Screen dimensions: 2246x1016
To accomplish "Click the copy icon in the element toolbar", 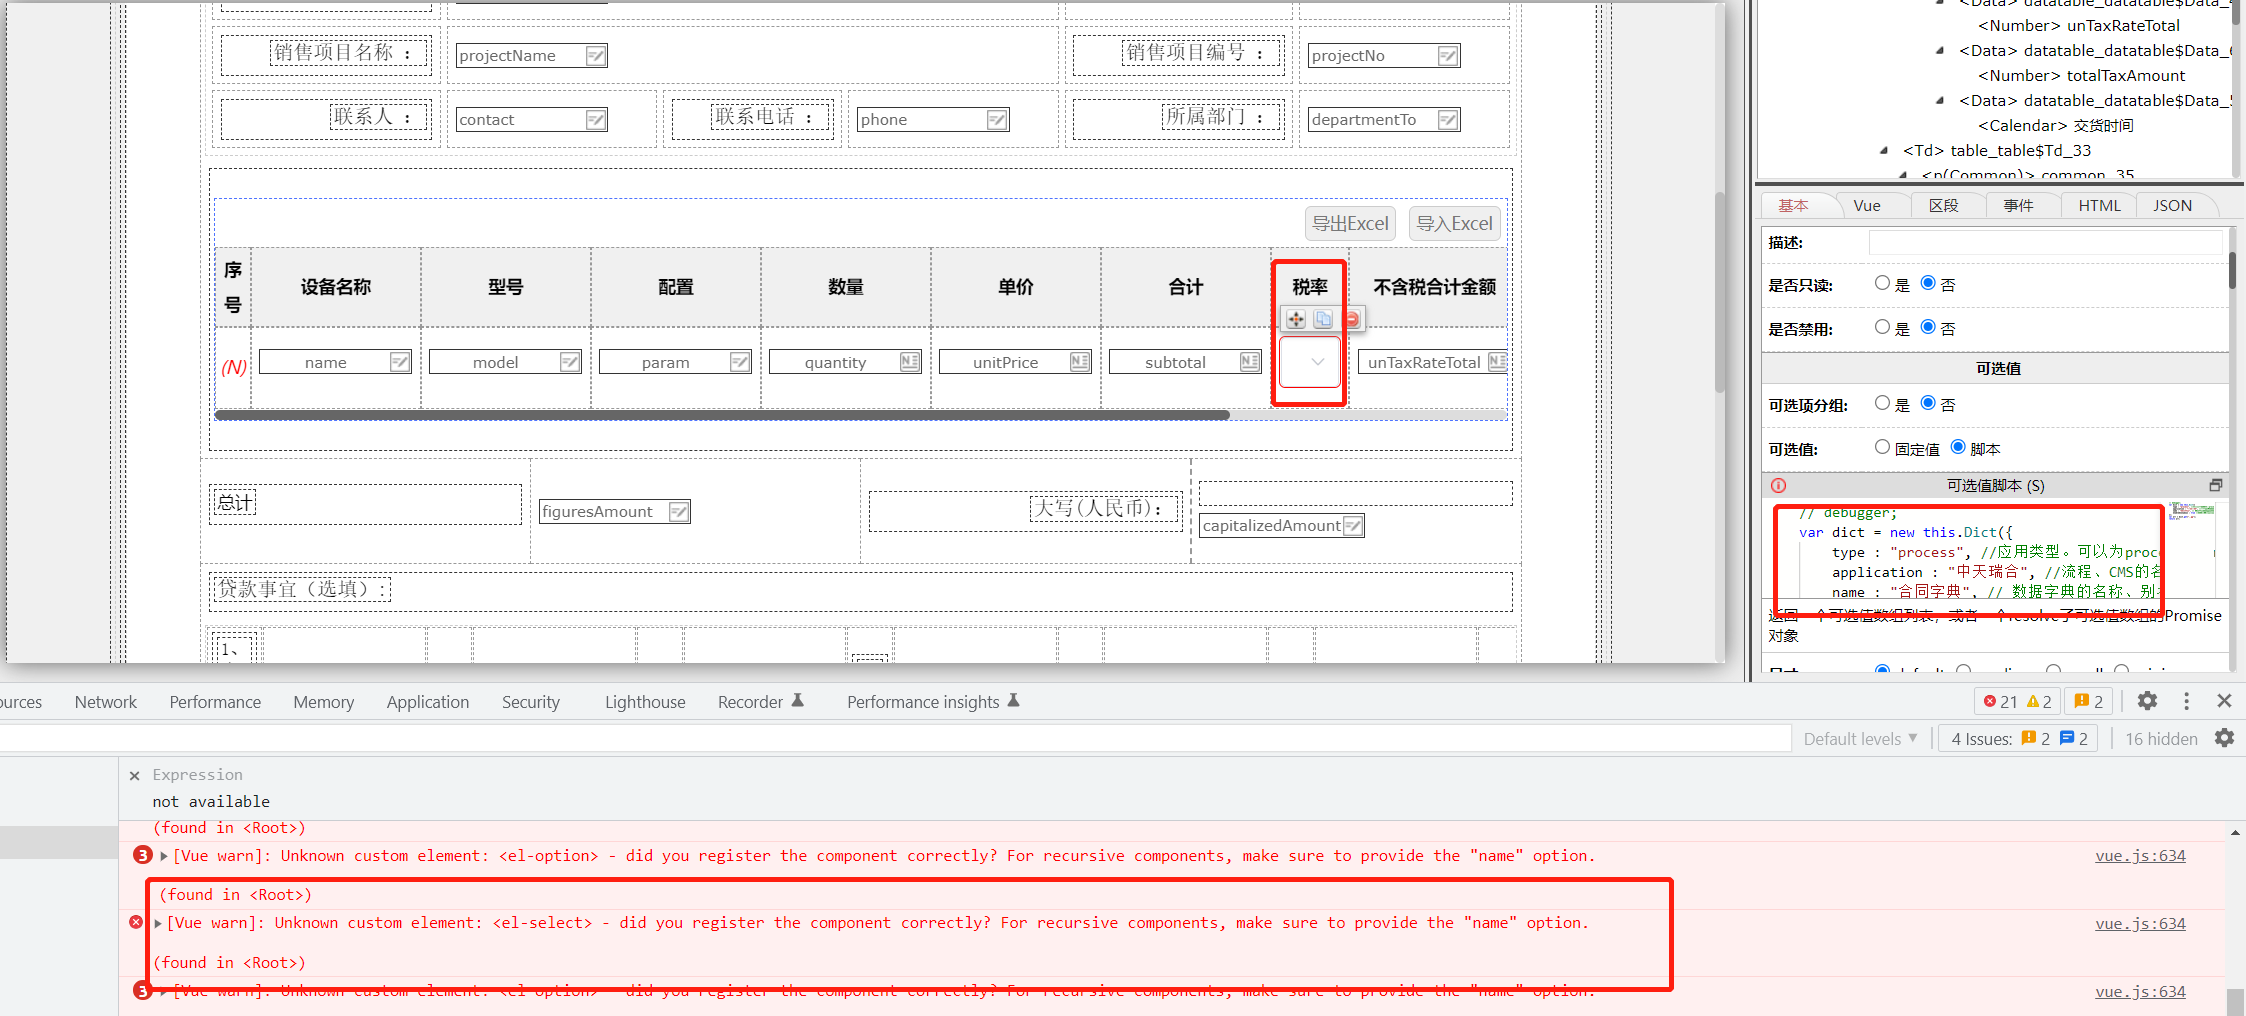I will [x=1323, y=319].
